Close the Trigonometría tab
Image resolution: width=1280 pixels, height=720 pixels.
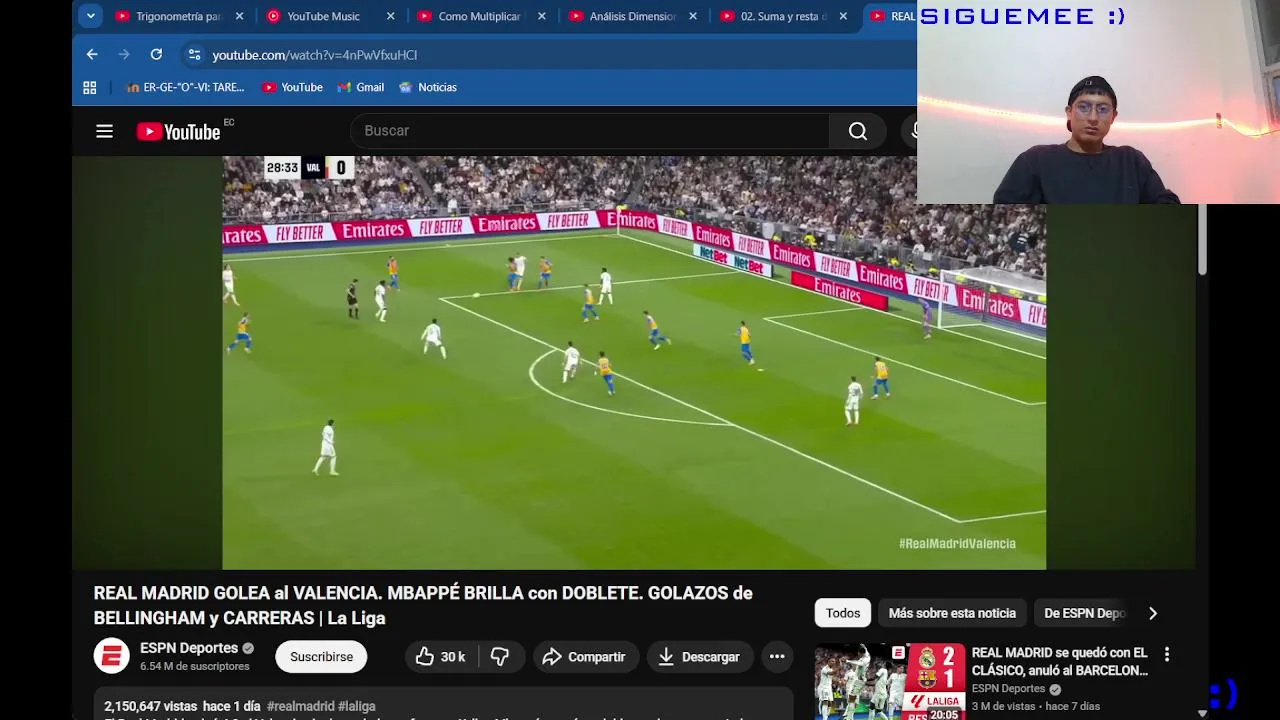[239, 16]
